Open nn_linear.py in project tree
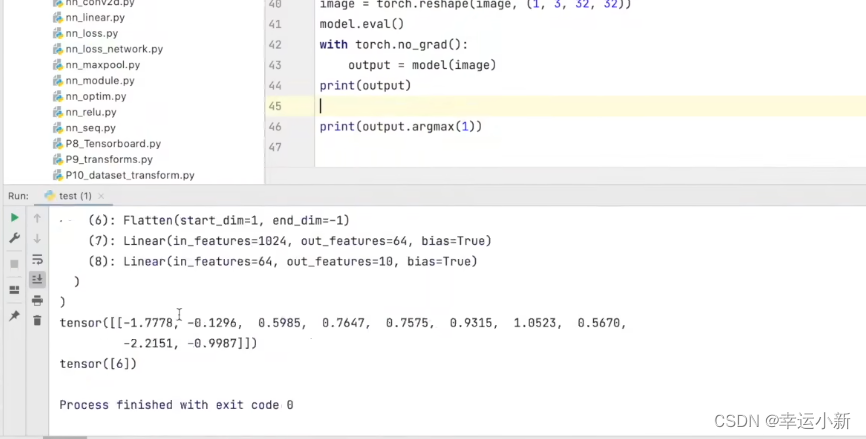Image resolution: width=866 pixels, height=439 pixels. click(x=95, y=18)
